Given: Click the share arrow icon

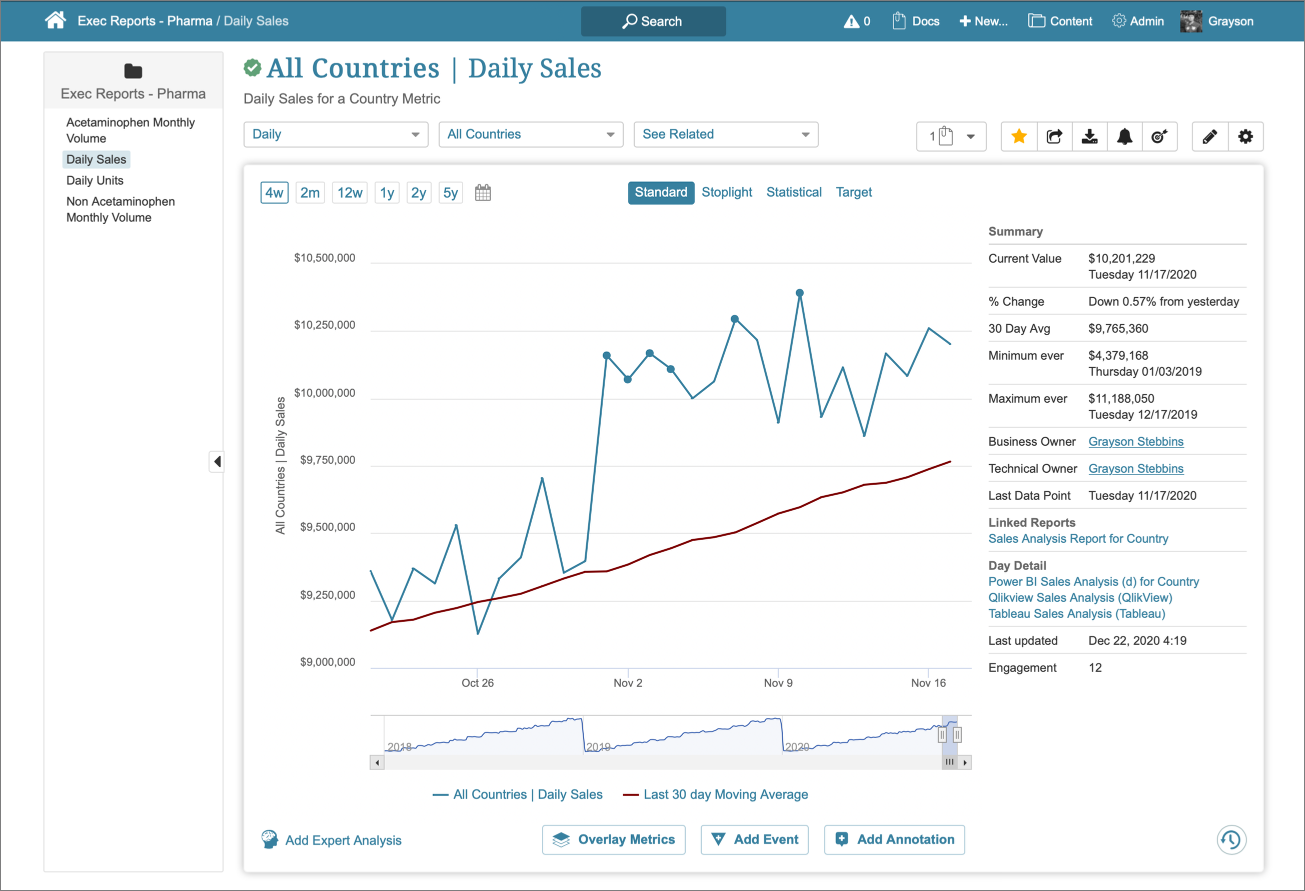Looking at the screenshot, I should click(1054, 137).
